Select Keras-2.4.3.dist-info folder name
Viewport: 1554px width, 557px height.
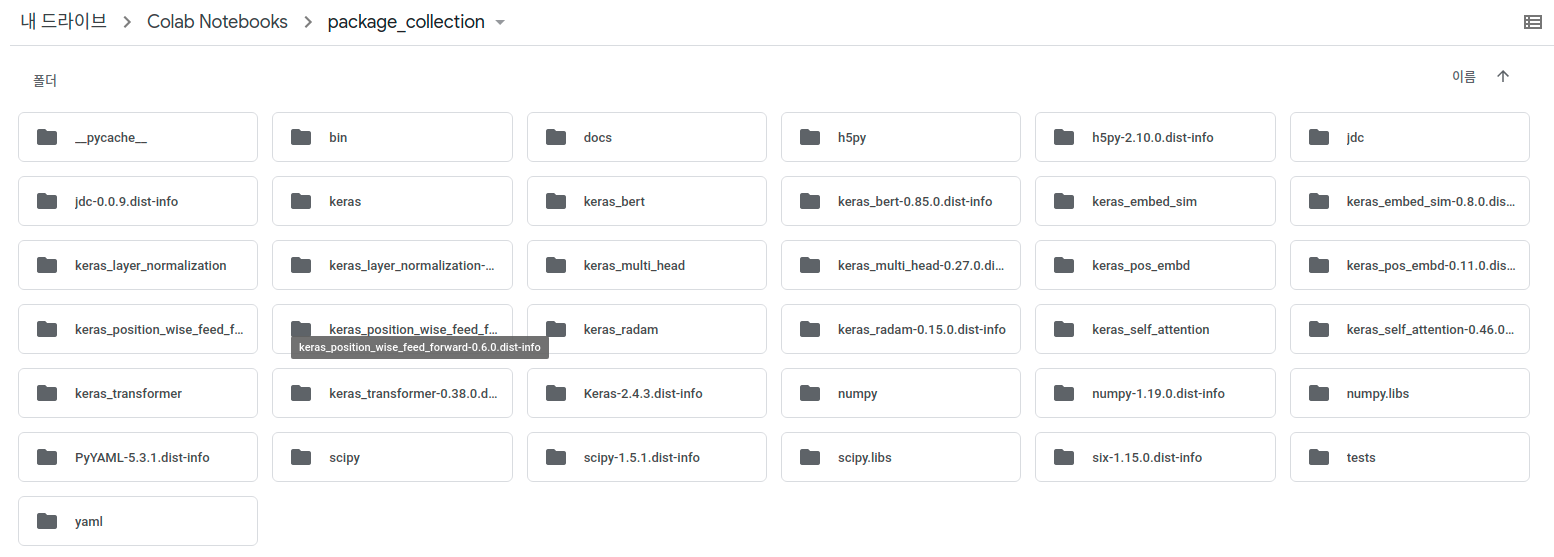[x=643, y=394]
